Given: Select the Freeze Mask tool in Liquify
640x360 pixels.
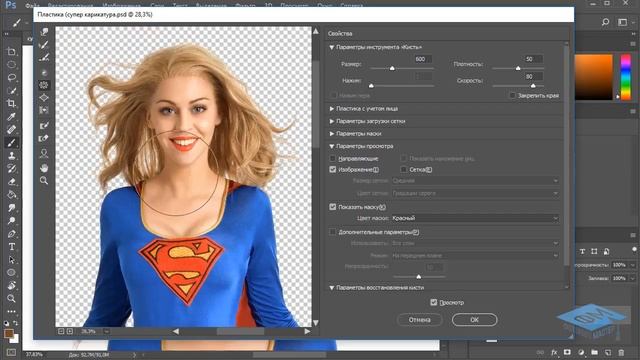Looking at the screenshot, I should (44, 126).
